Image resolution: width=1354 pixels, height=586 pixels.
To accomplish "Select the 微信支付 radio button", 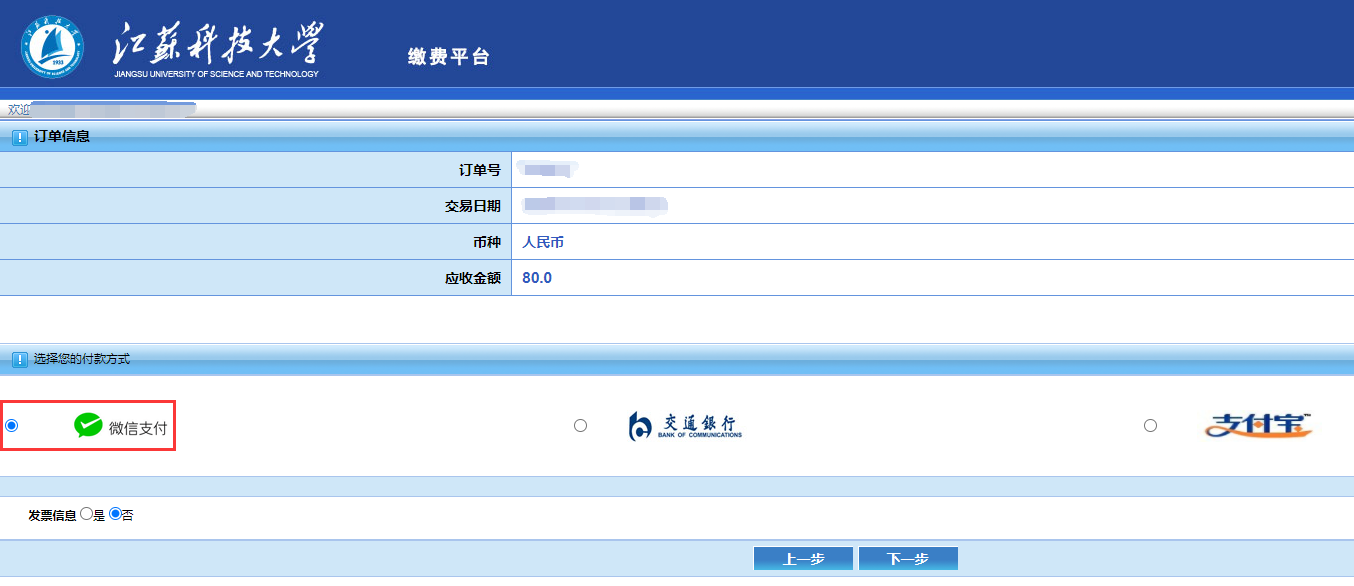I will (12, 426).
